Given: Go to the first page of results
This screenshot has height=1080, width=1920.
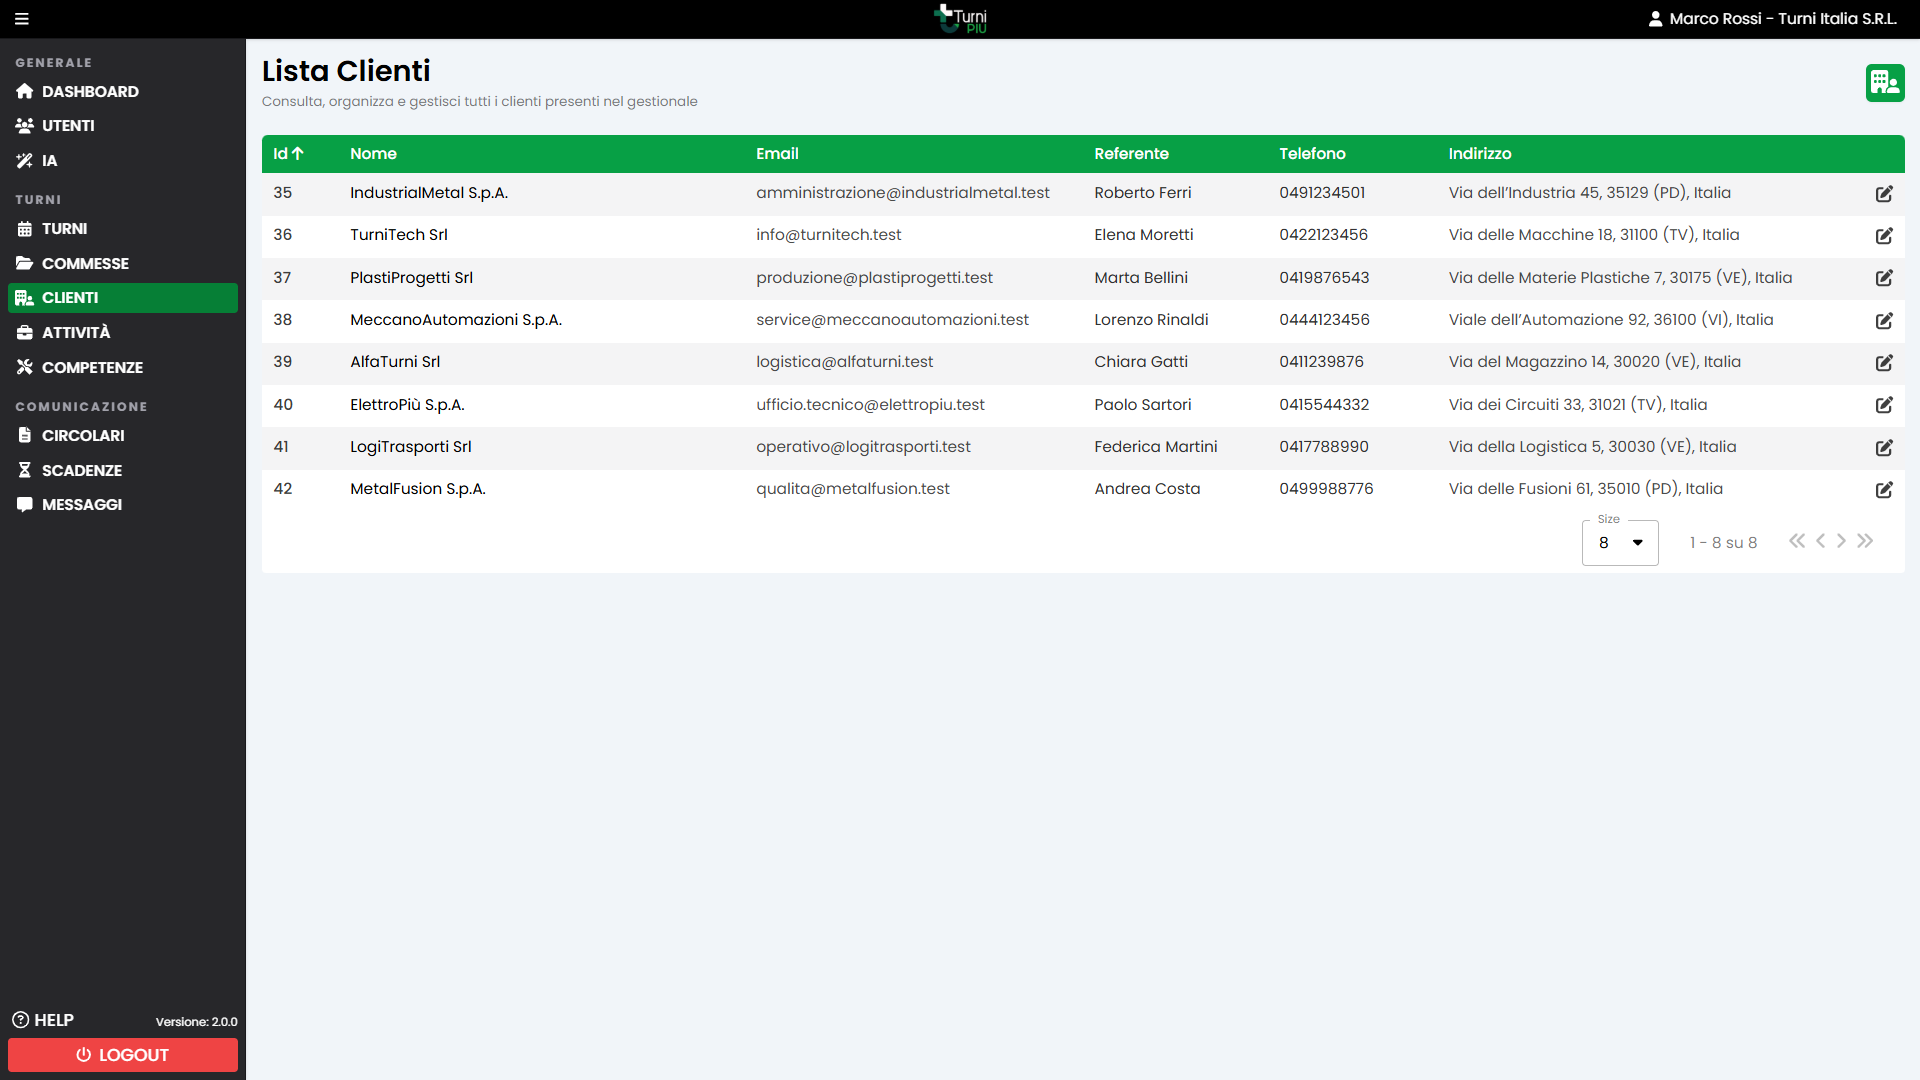Looking at the screenshot, I should coord(1797,541).
